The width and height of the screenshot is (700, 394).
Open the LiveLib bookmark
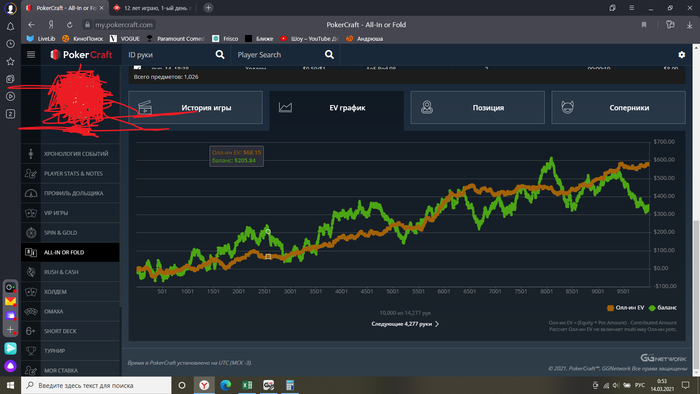coord(41,39)
